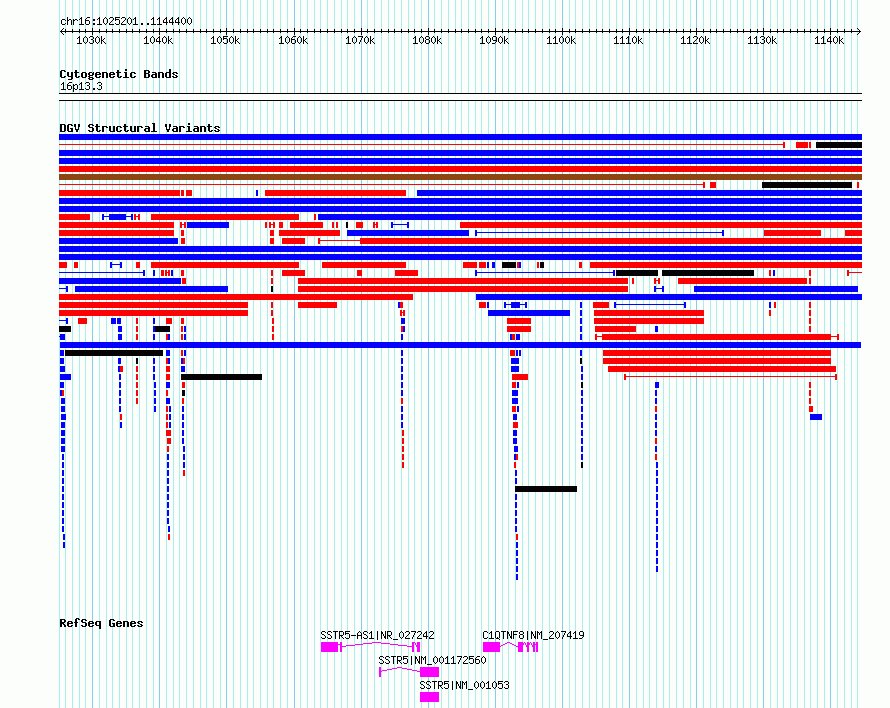Select the SSTR5|NM_001172560 gene label
Viewport: 890px width, 708px height.
(432, 660)
